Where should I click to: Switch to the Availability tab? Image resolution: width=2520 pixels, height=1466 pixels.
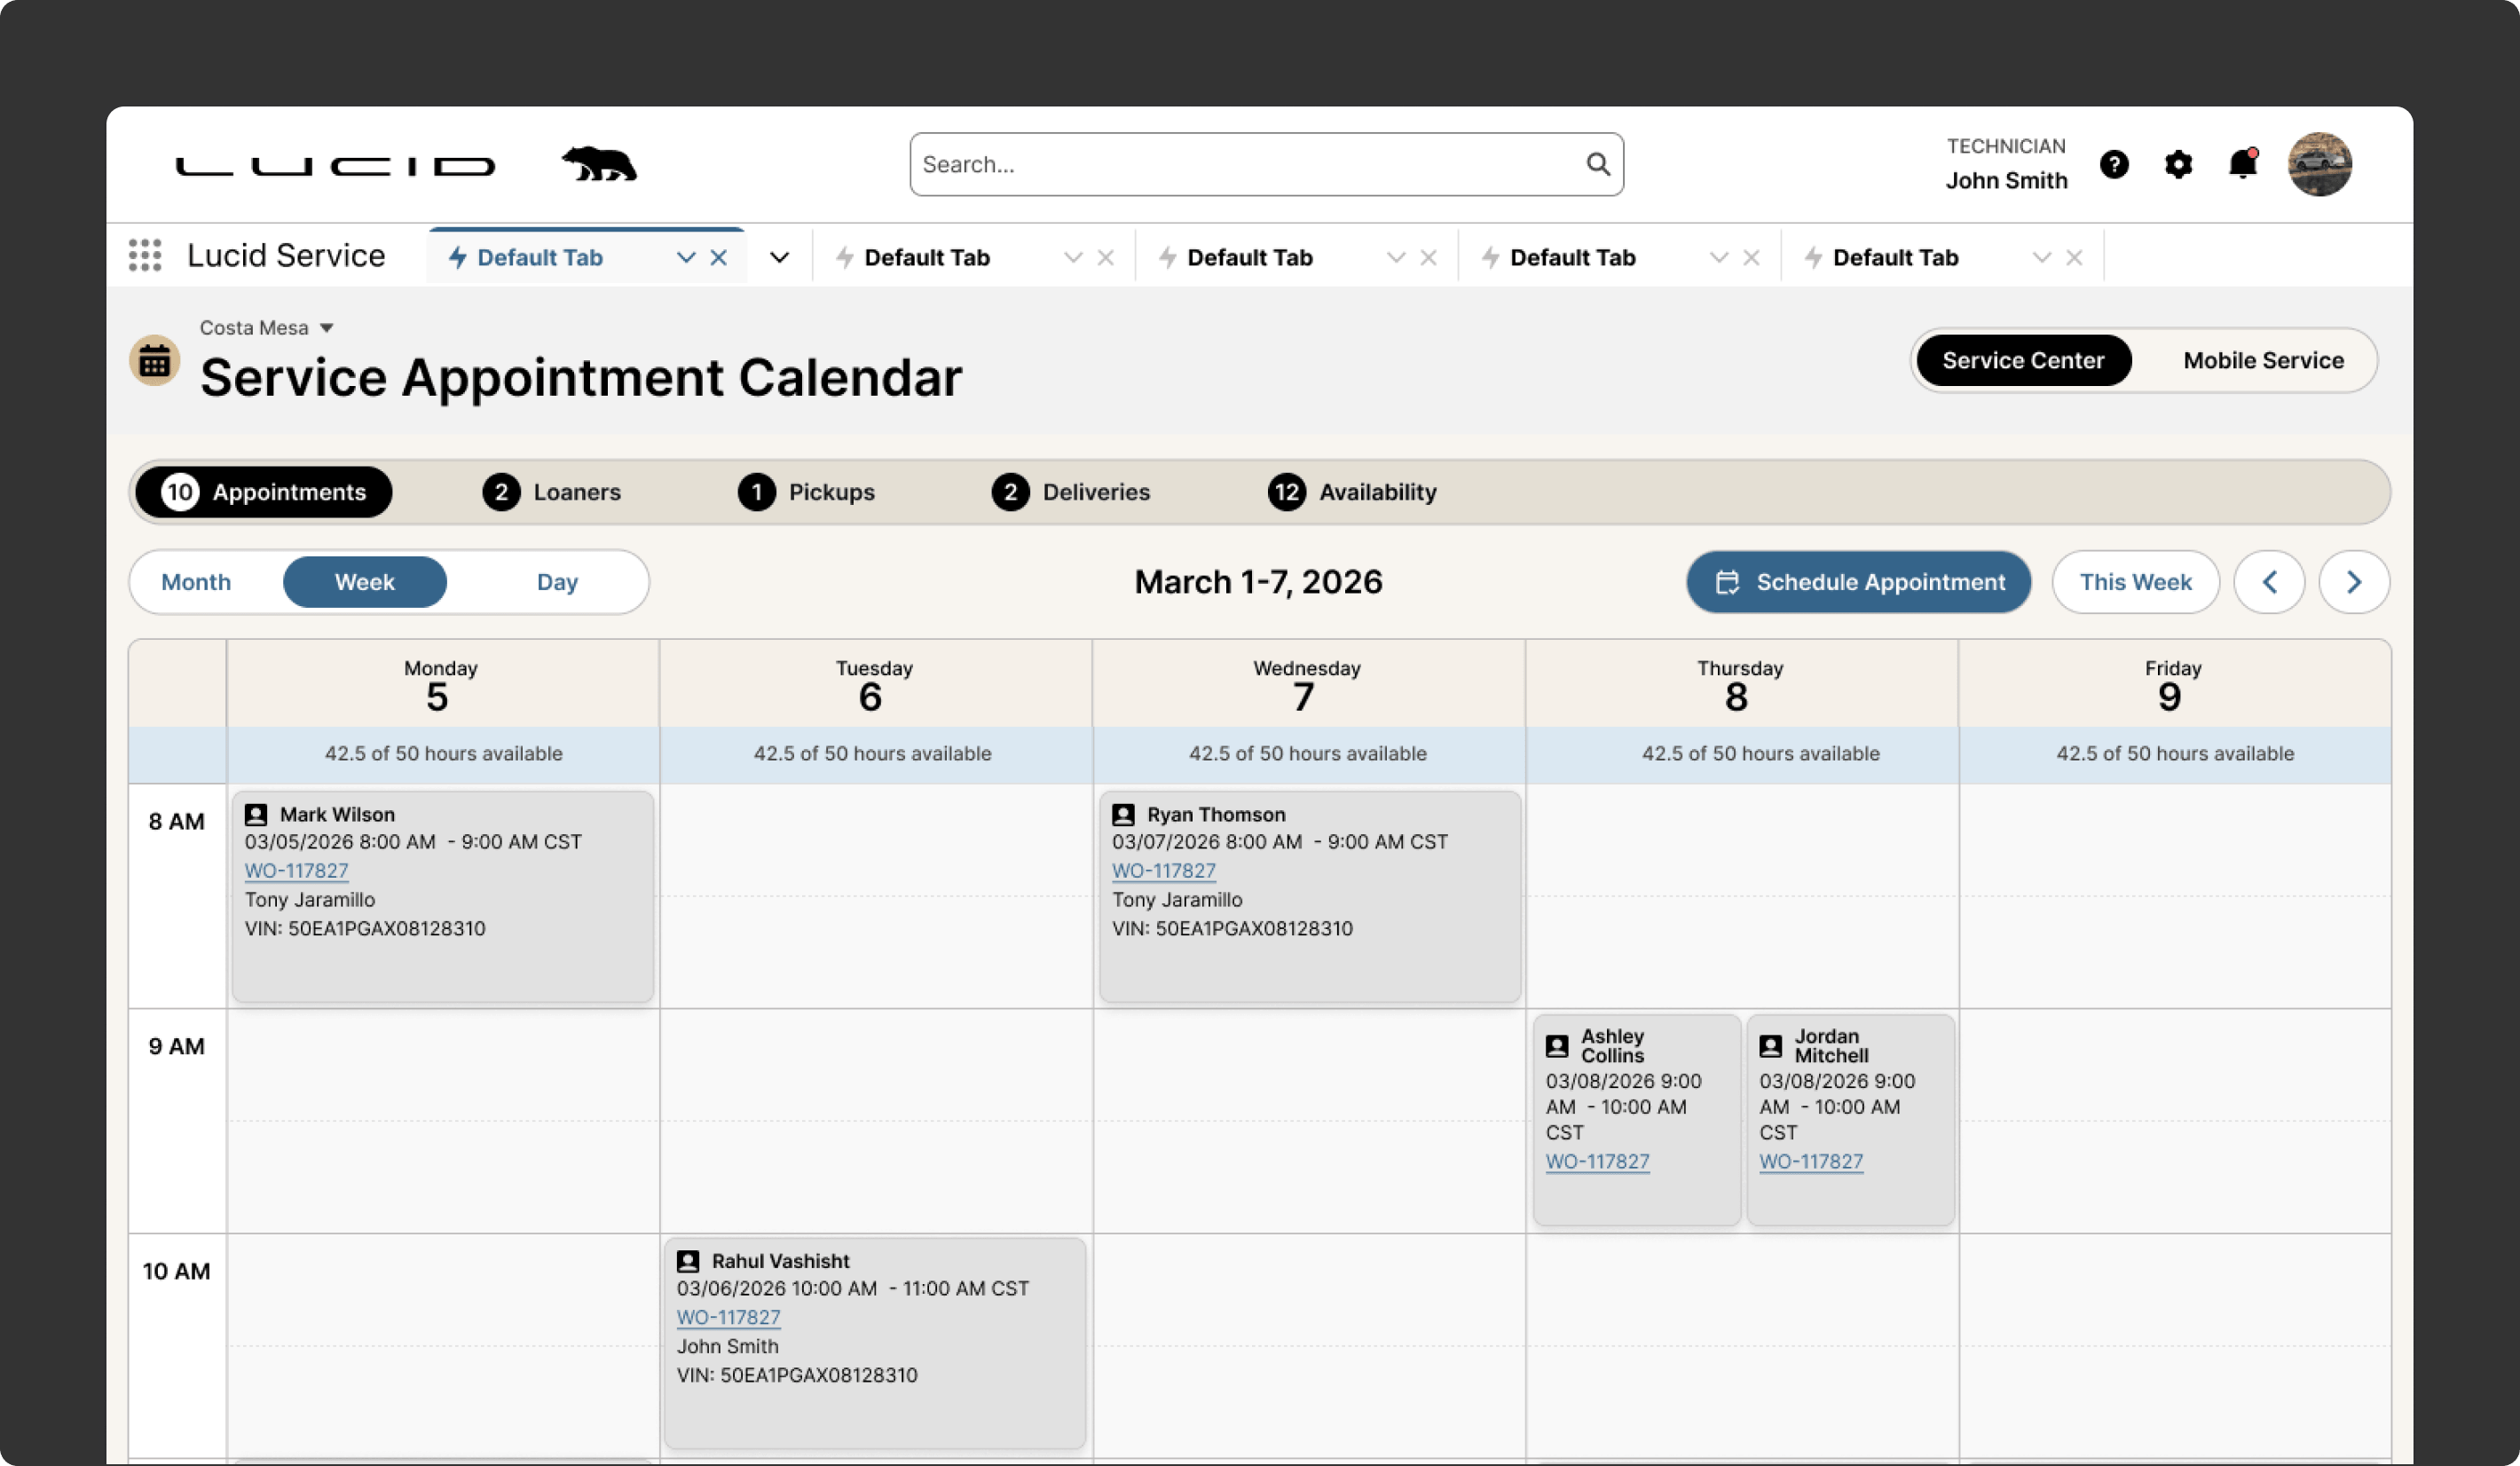(1352, 492)
